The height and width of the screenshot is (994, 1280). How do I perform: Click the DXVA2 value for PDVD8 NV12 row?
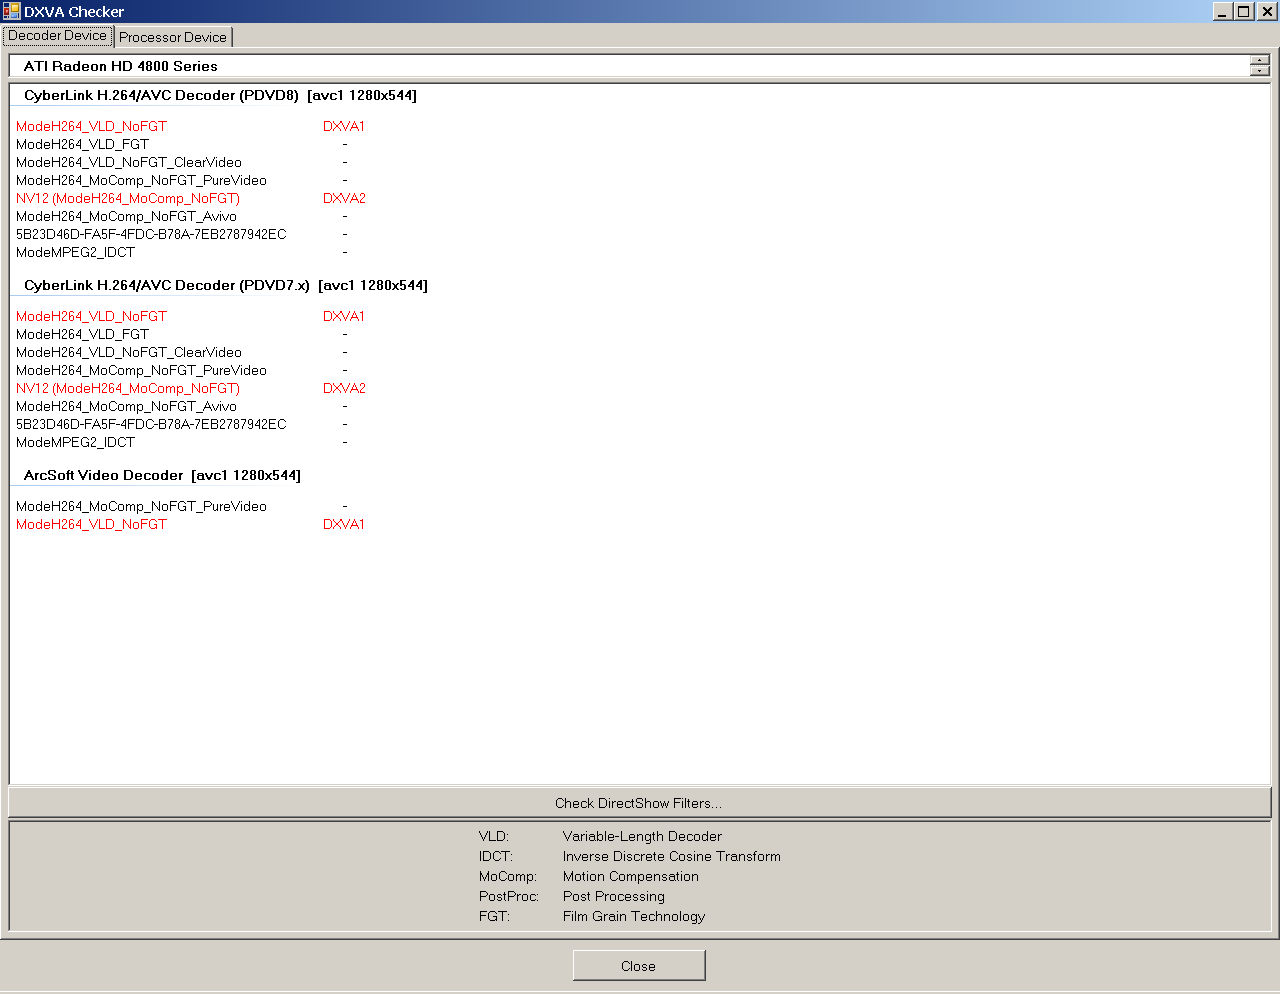pos(344,198)
